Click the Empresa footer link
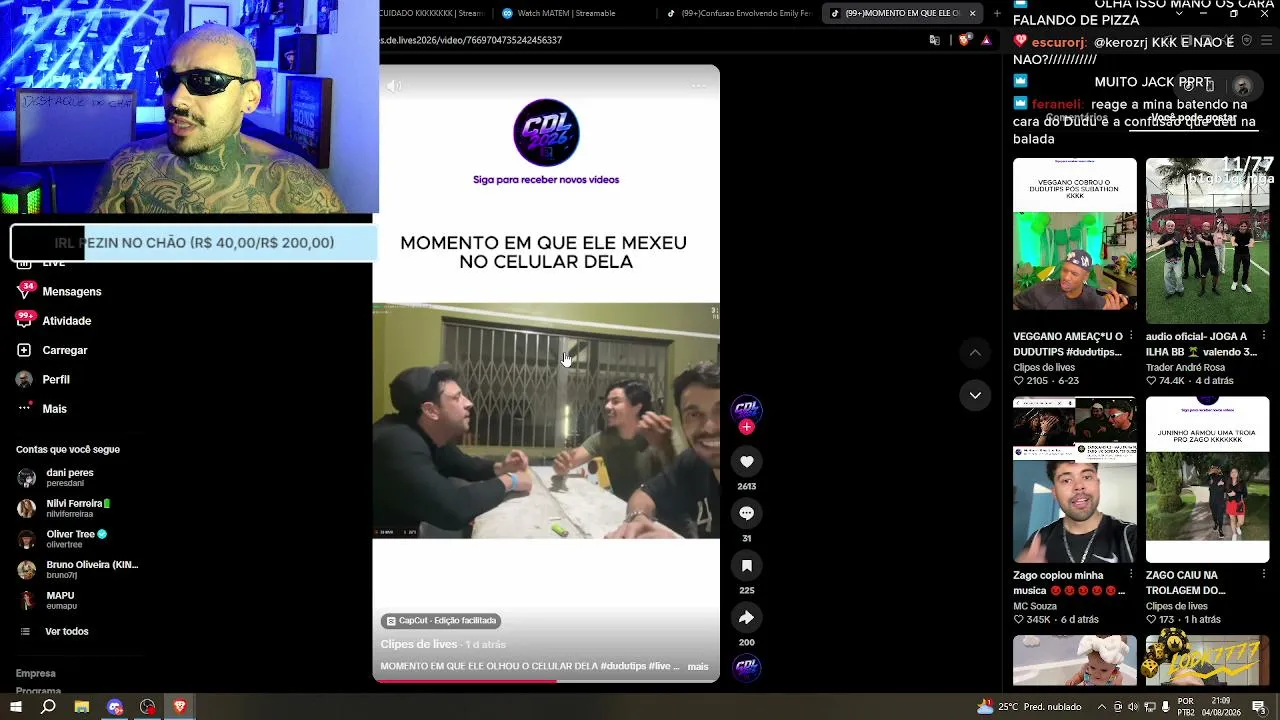1280x720 pixels. pos(36,673)
